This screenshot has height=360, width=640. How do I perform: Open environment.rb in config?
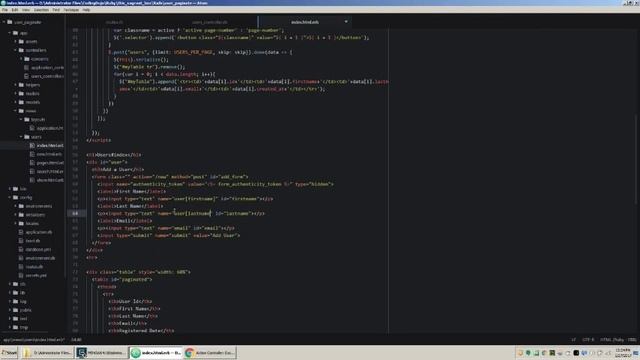coord(40,258)
